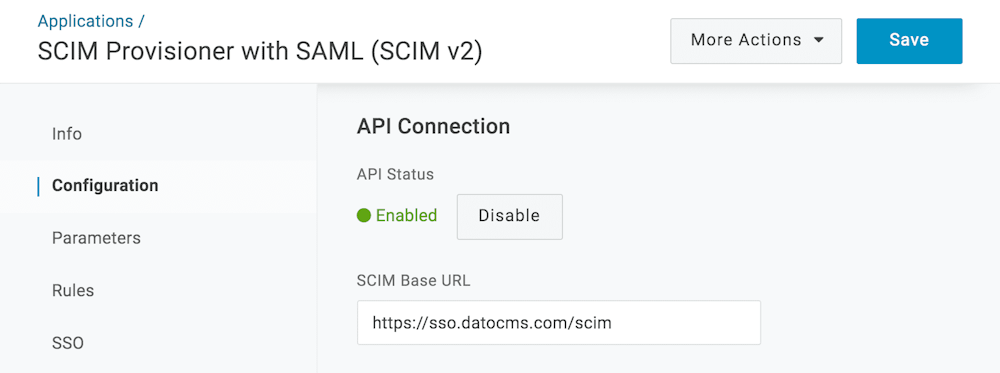This screenshot has width=1000, height=373.
Task: Click the green API status dot
Action: pyautogui.click(x=364, y=216)
